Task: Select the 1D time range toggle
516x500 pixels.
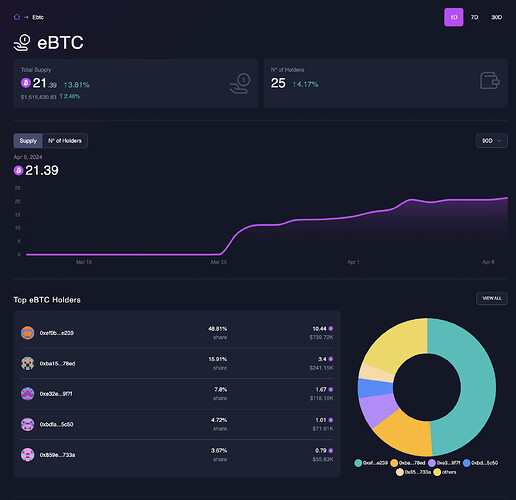Action: click(x=454, y=17)
